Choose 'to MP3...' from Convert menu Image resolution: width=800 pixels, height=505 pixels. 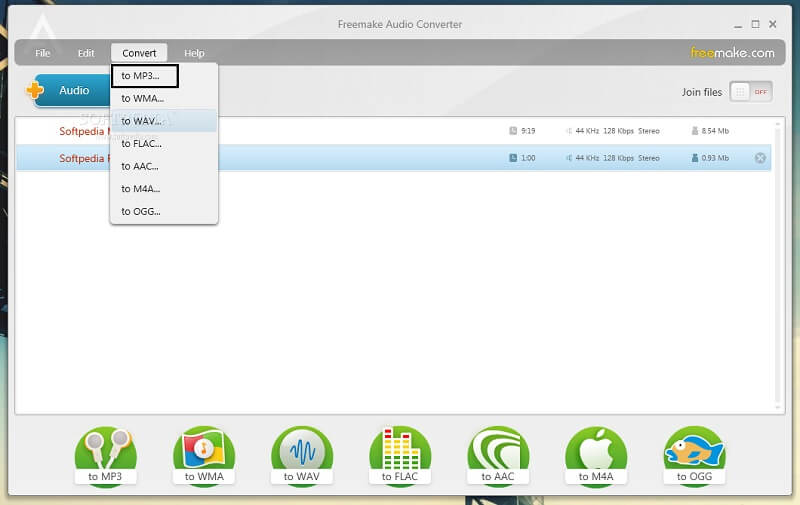point(163,76)
